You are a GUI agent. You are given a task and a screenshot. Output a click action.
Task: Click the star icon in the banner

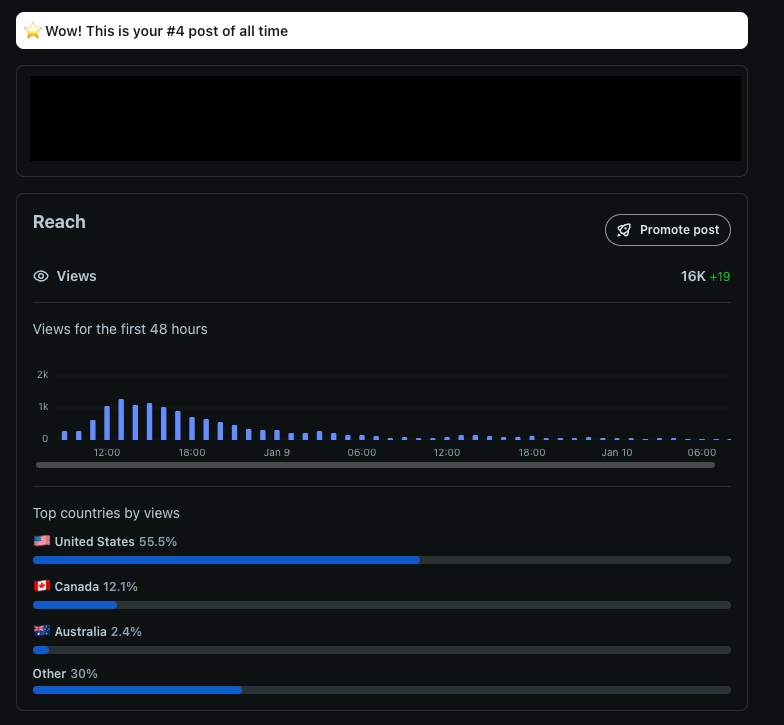click(32, 30)
